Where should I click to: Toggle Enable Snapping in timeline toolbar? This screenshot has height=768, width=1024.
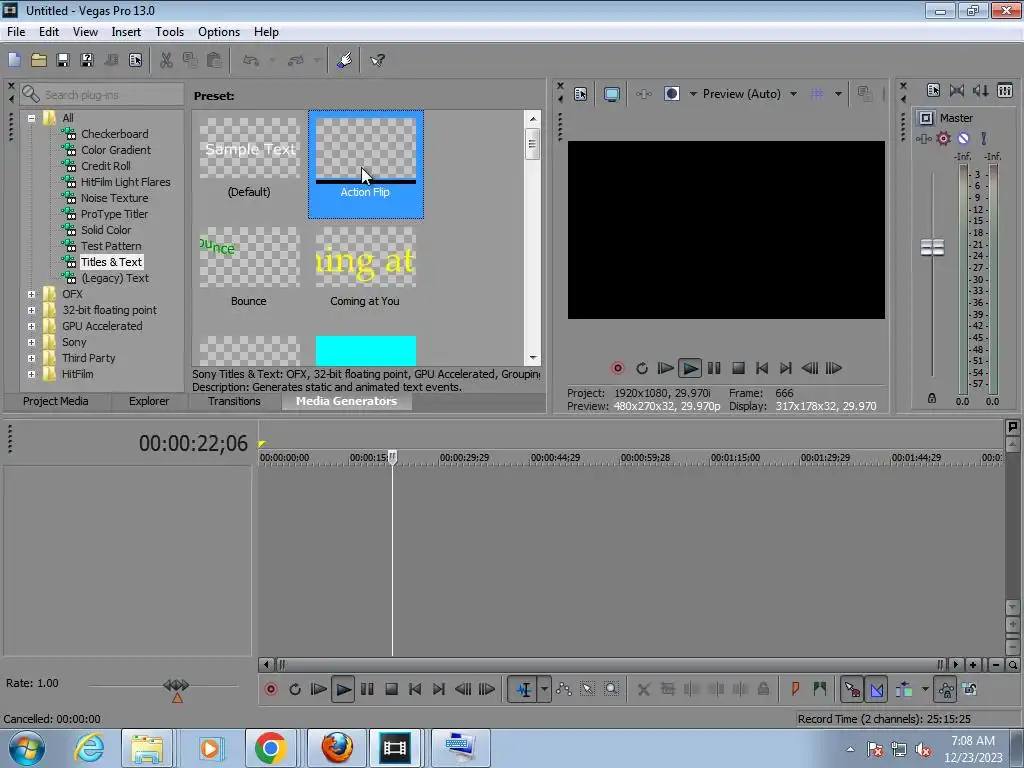tap(852, 689)
